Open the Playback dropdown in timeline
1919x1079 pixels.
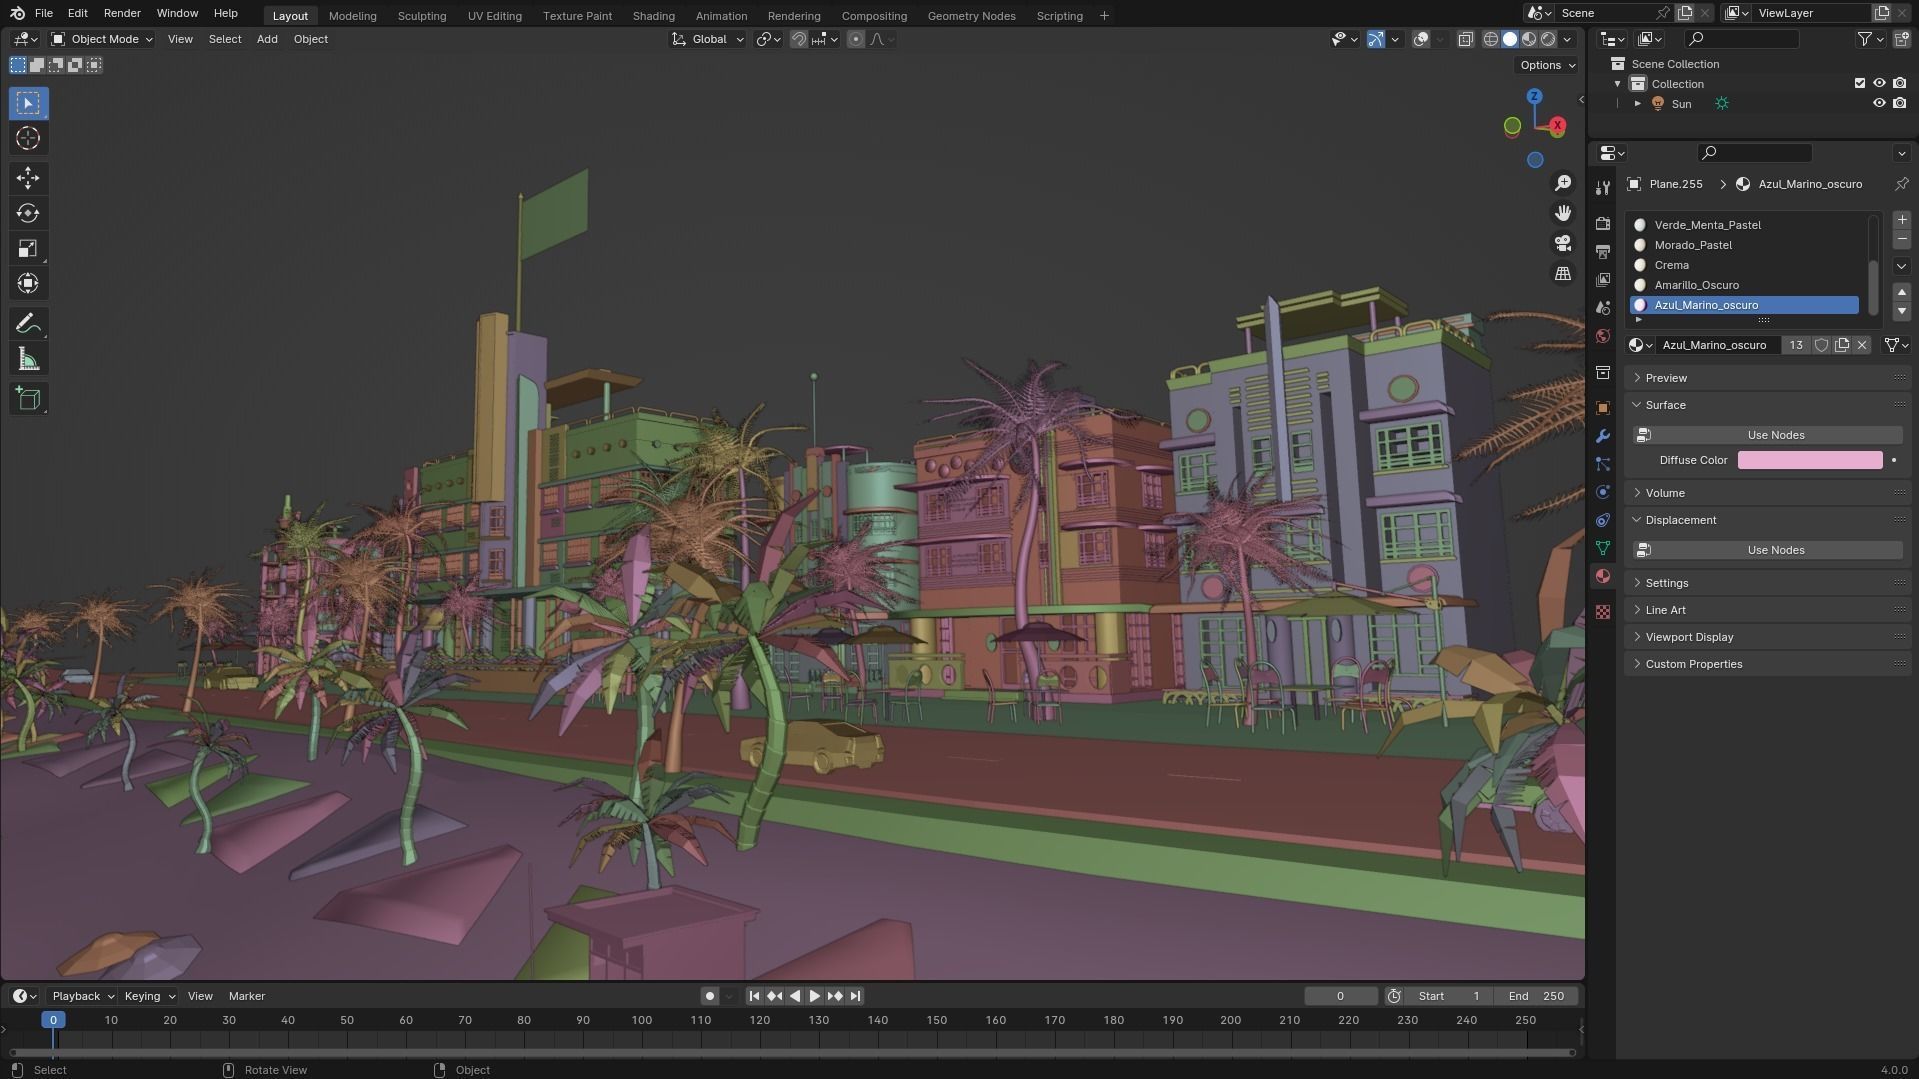point(82,996)
